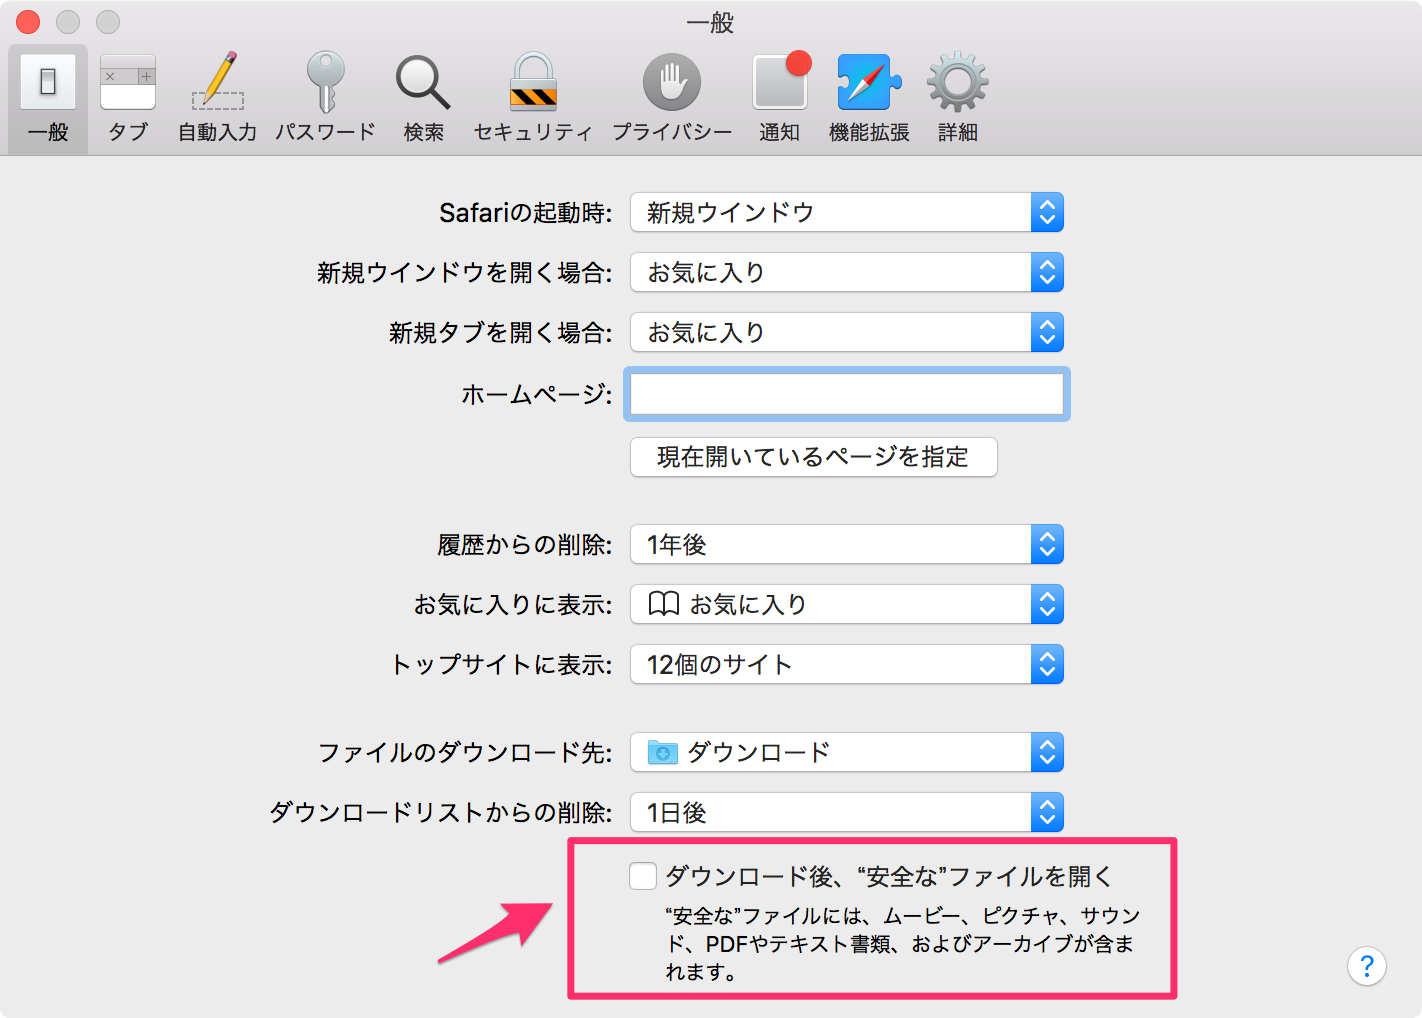Enable opening safe files after download
Image resolution: width=1422 pixels, height=1018 pixels.
[x=643, y=876]
